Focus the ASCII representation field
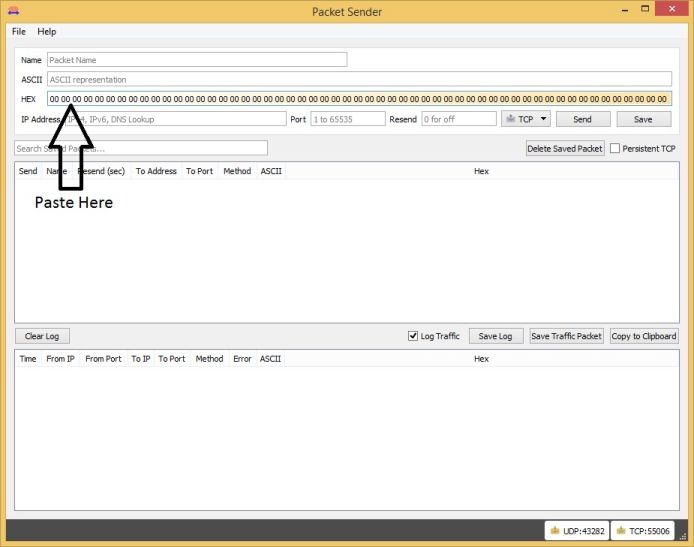694x547 pixels. 359,79
